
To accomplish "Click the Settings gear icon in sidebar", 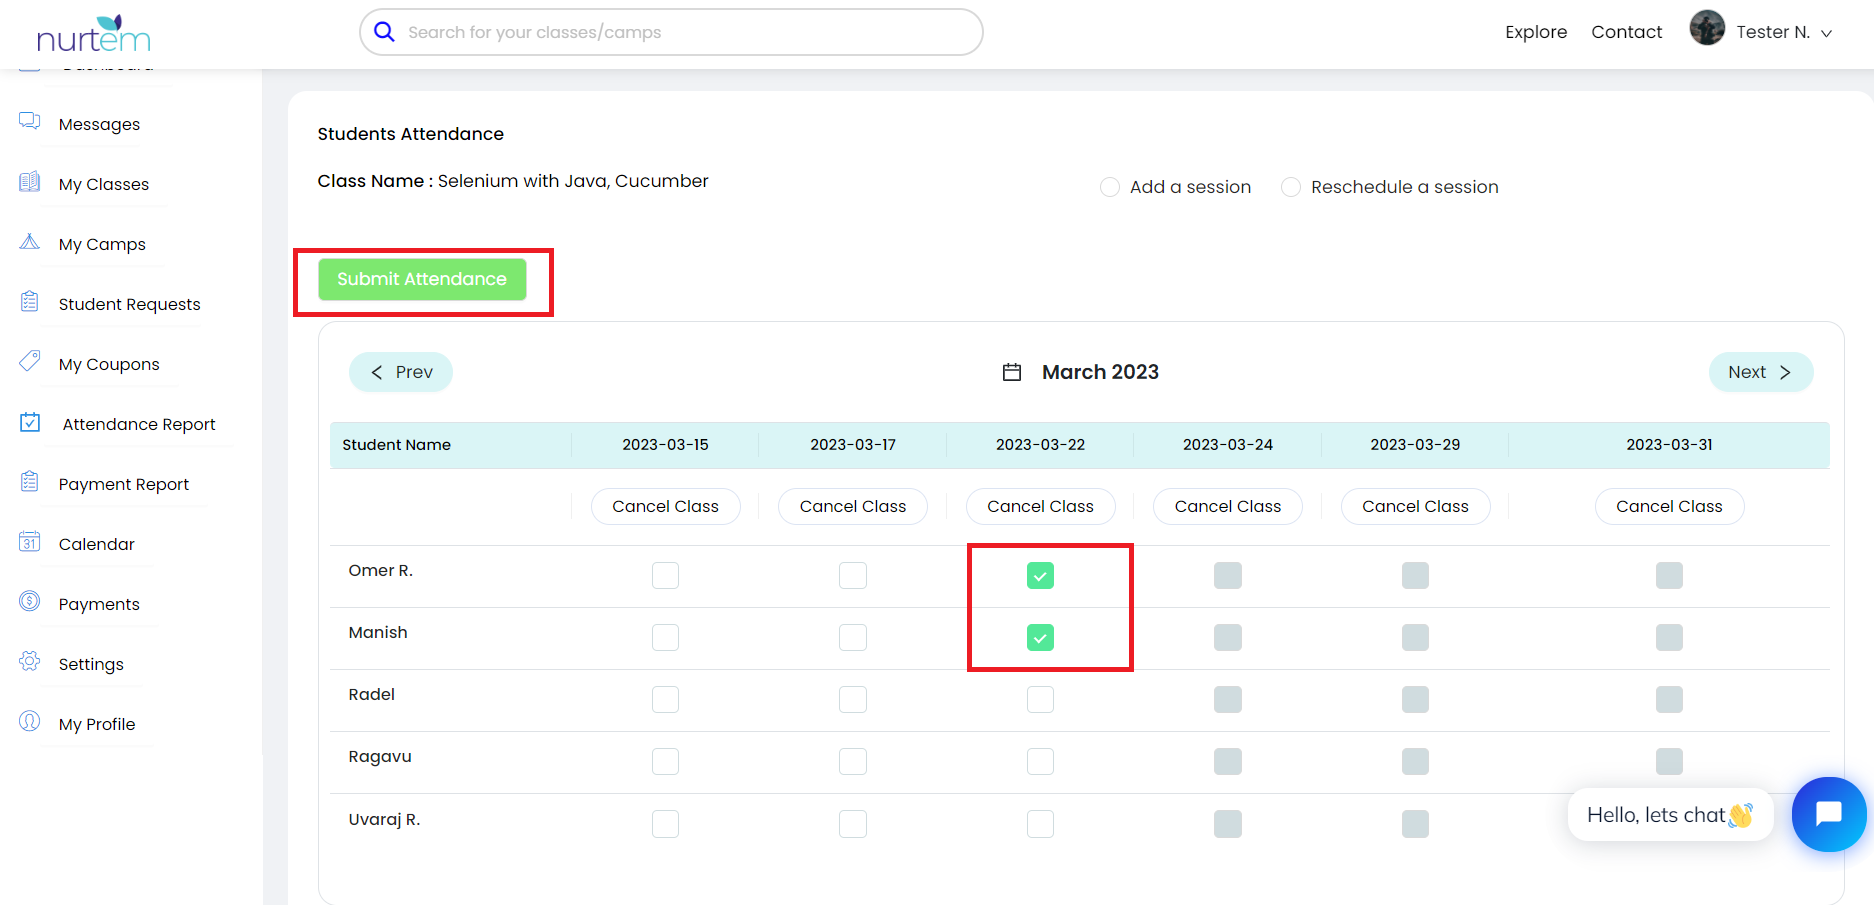I will pos(29,661).
